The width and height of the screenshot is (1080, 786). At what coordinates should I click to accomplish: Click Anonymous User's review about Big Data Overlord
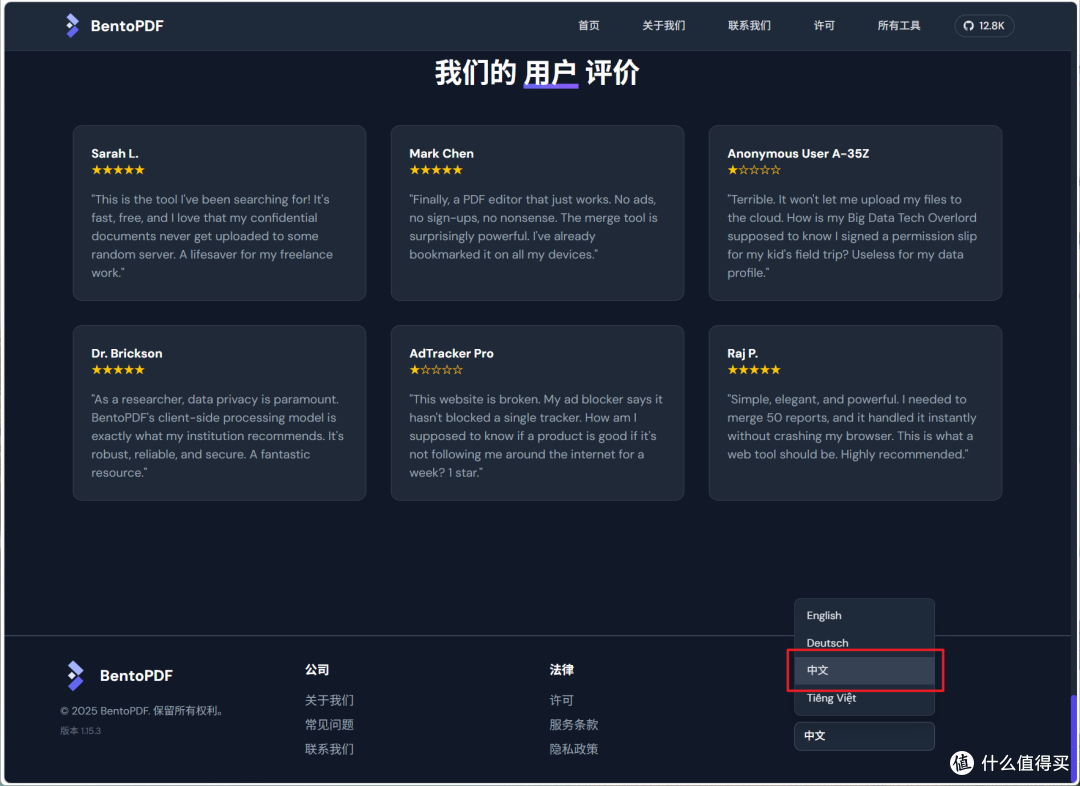pyautogui.click(x=852, y=236)
